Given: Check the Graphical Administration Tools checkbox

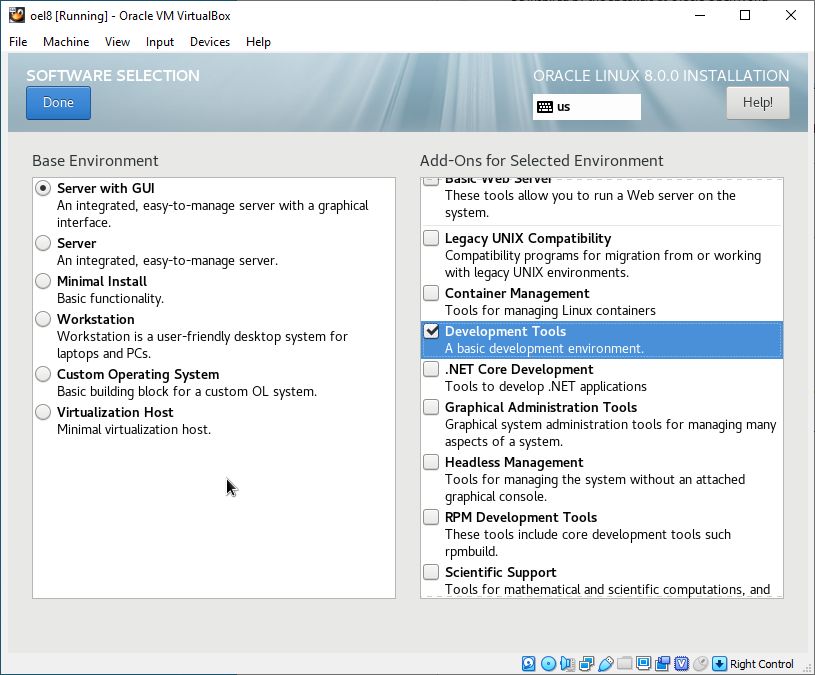Looking at the screenshot, I should pyautogui.click(x=431, y=407).
